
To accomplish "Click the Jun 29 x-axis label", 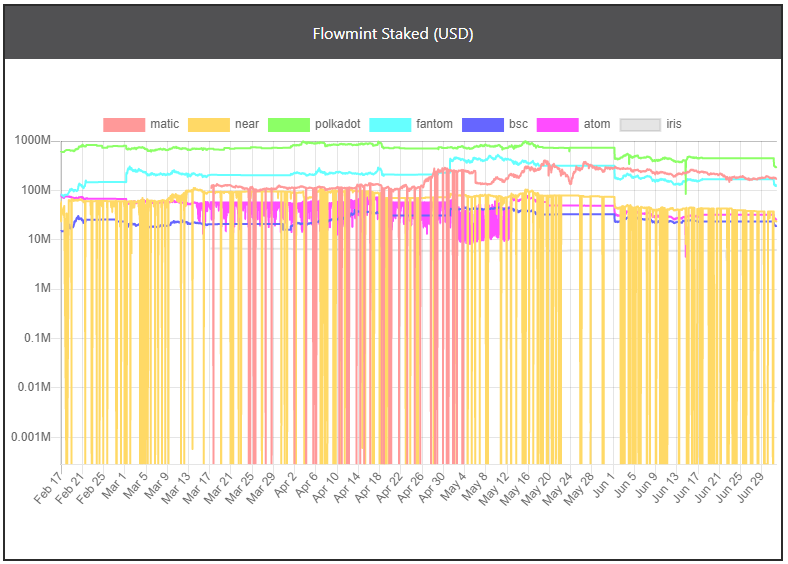I will pyautogui.click(x=750, y=488).
